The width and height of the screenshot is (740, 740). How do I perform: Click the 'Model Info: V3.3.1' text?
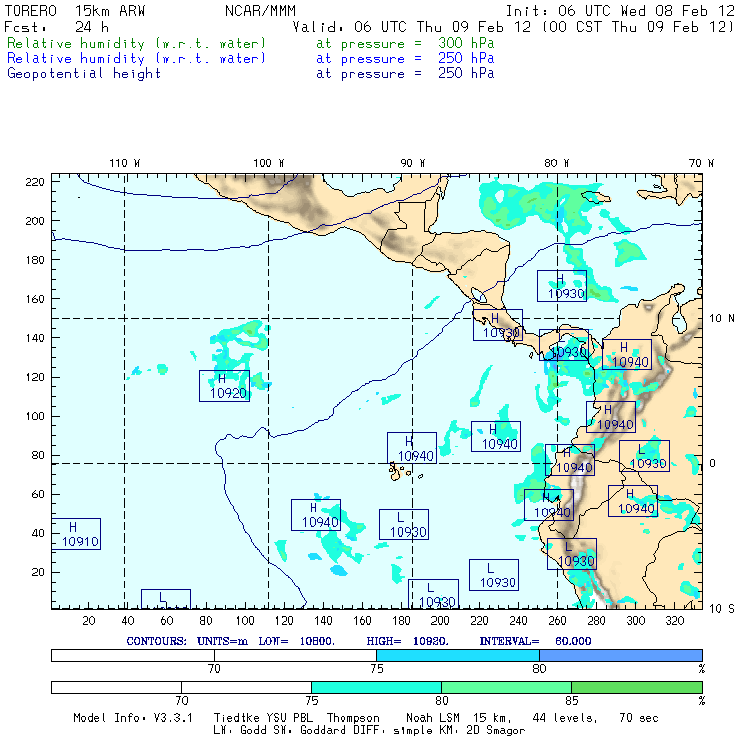point(133,718)
